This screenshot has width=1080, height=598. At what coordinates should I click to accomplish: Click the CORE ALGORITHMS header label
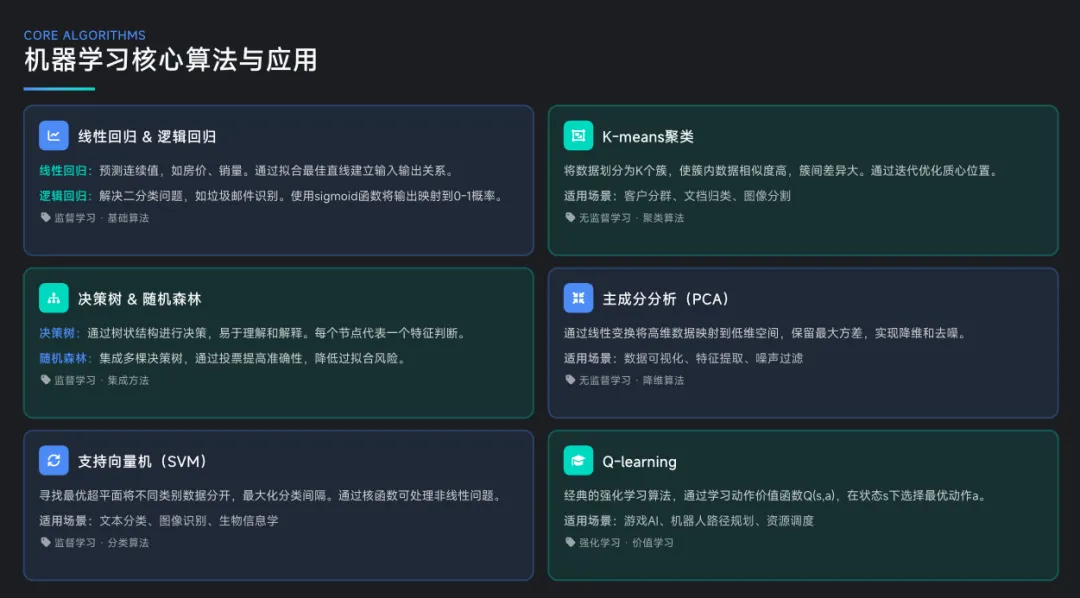pyautogui.click(x=85, y=35)
